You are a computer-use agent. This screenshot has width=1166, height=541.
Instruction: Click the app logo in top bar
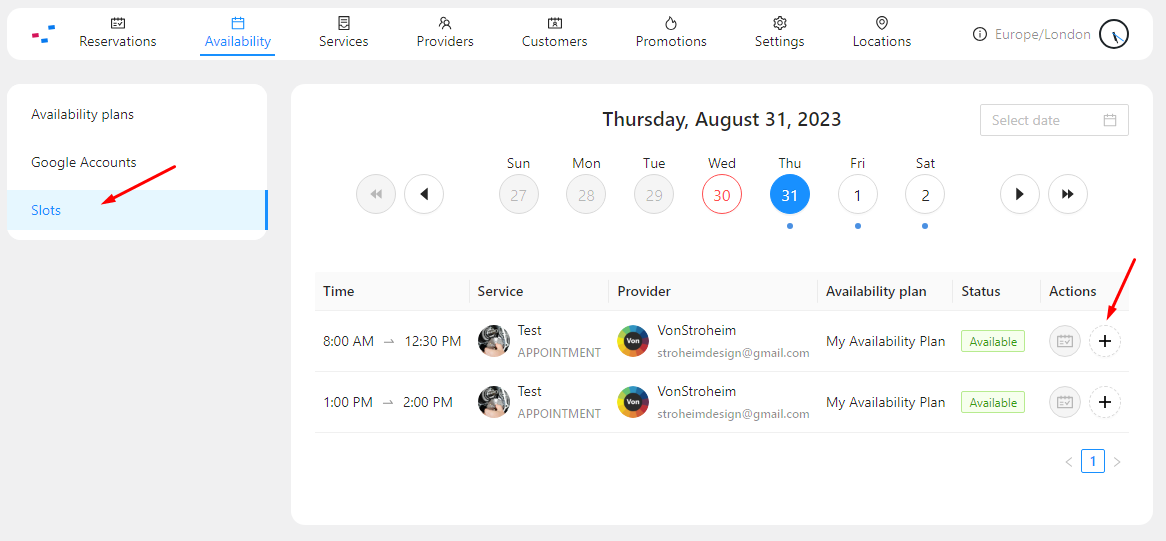[x=44, y=33]
